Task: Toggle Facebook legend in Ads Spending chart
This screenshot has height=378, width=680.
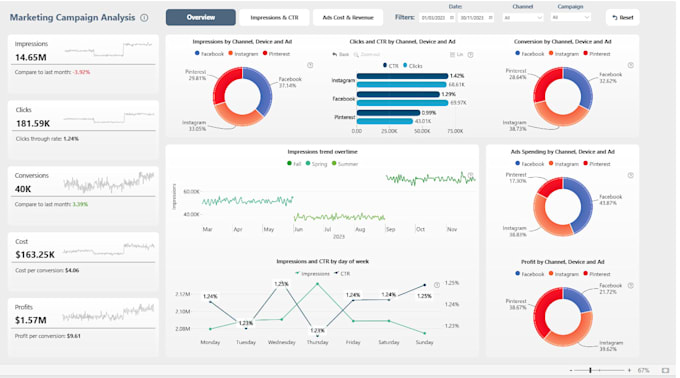Action: pyautogui.click(x=530, y=164)
